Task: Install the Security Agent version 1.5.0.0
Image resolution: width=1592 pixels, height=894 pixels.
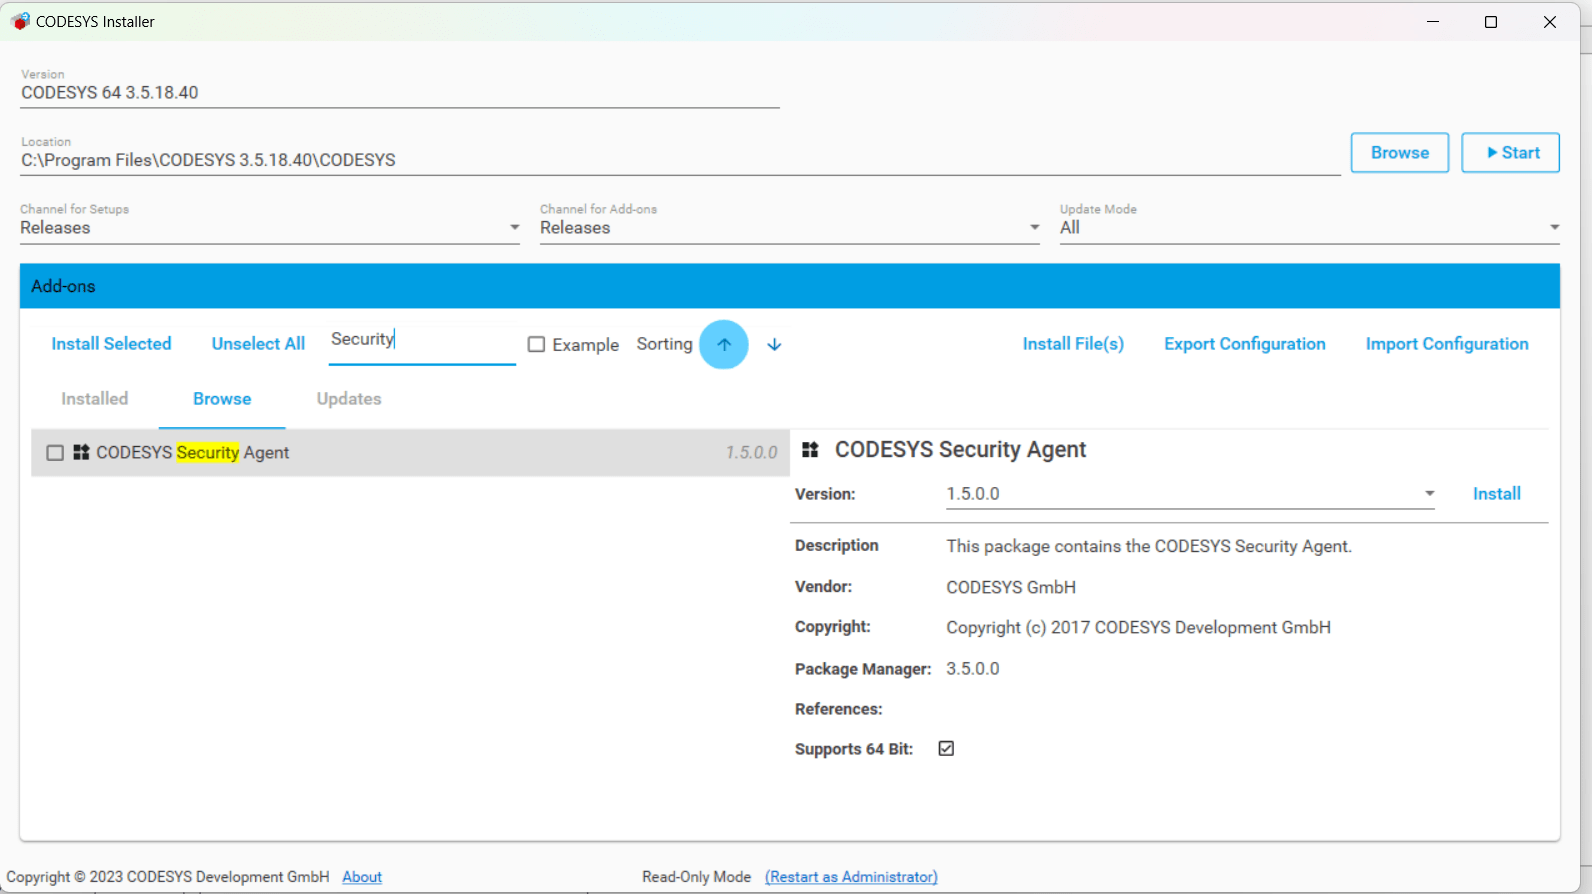Action: coord(1496,494)
